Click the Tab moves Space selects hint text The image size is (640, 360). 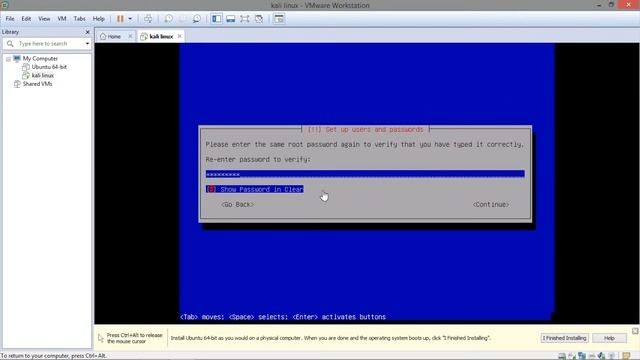(283, 317)
